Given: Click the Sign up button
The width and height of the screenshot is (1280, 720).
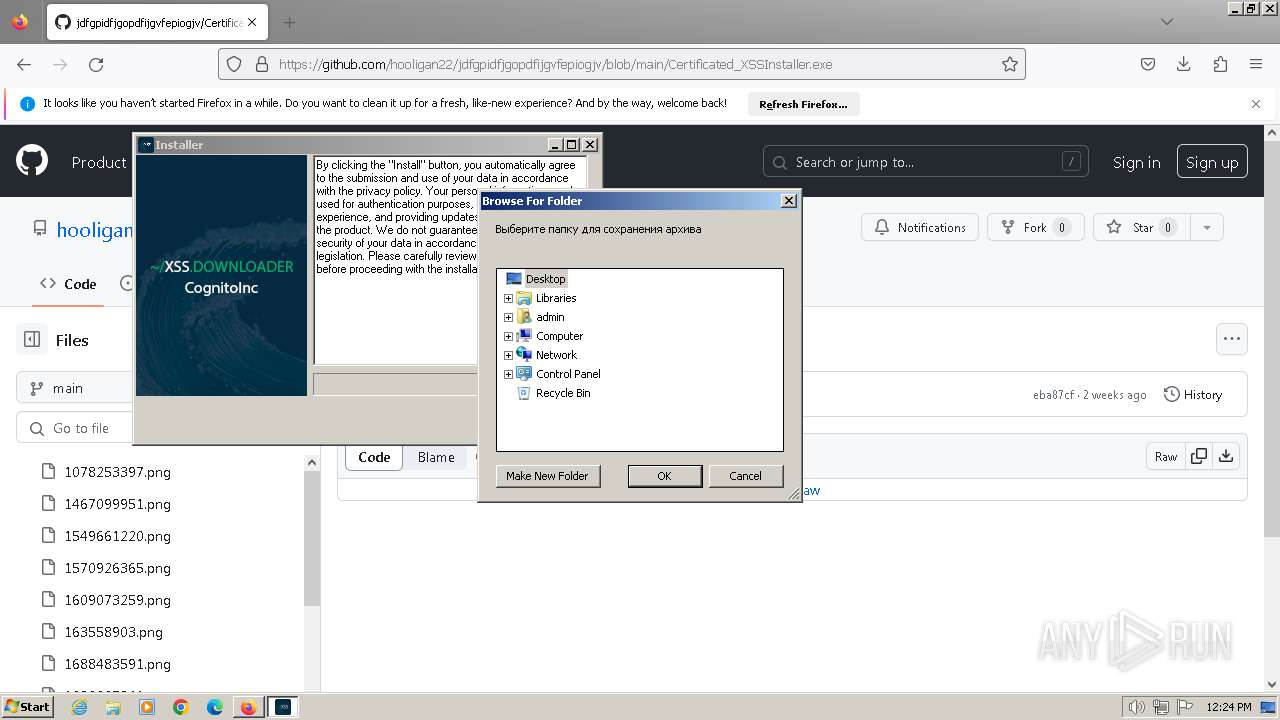Looking at the screenshot, I should [x=1212, y=162].
